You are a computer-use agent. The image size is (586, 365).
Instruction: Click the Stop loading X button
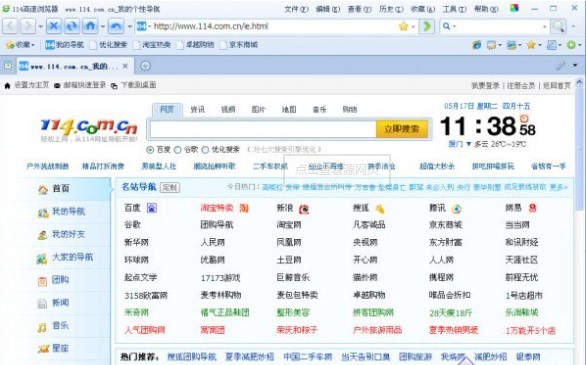click(x=54, y=26)
